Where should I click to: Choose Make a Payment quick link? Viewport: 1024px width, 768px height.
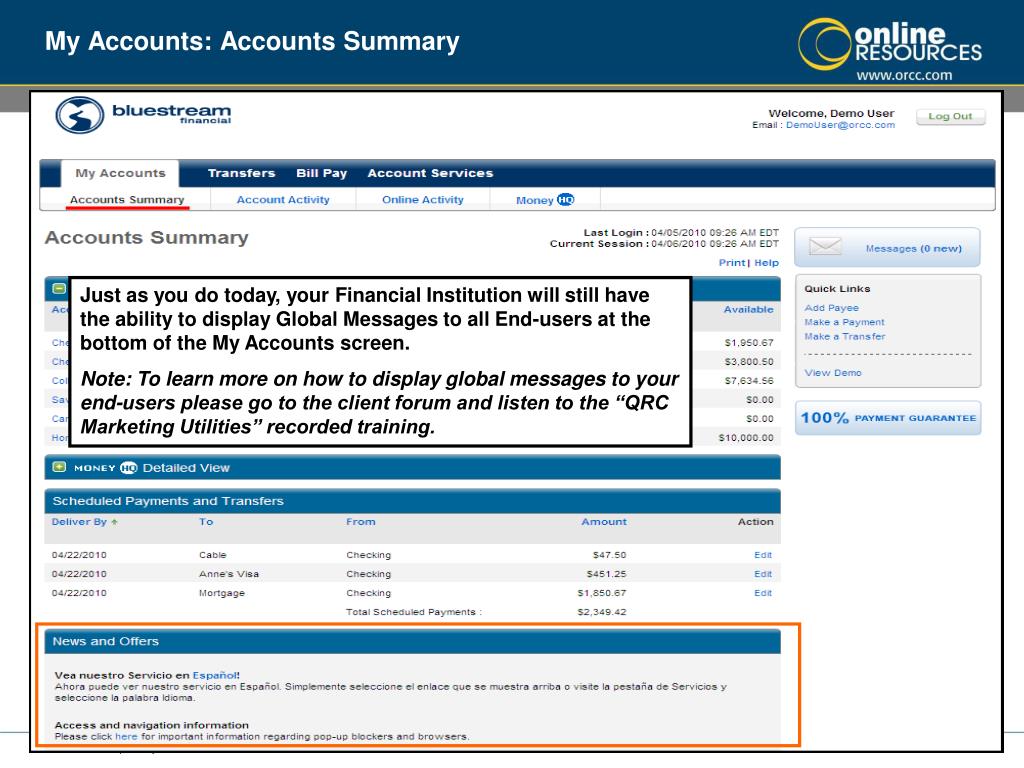(x=844, y=322)
